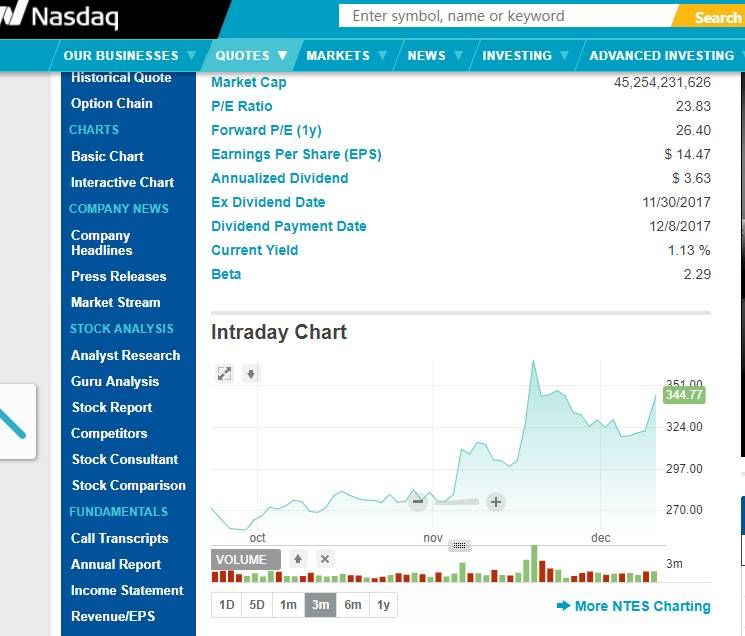
Task: Click the symbol search input field
Action: pyautogui.click(x=508, y=16)
